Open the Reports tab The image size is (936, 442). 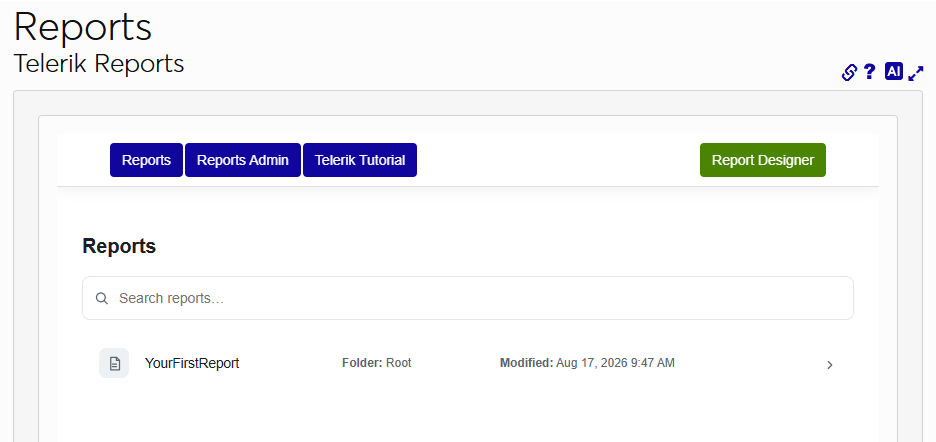tap(146, 160)
